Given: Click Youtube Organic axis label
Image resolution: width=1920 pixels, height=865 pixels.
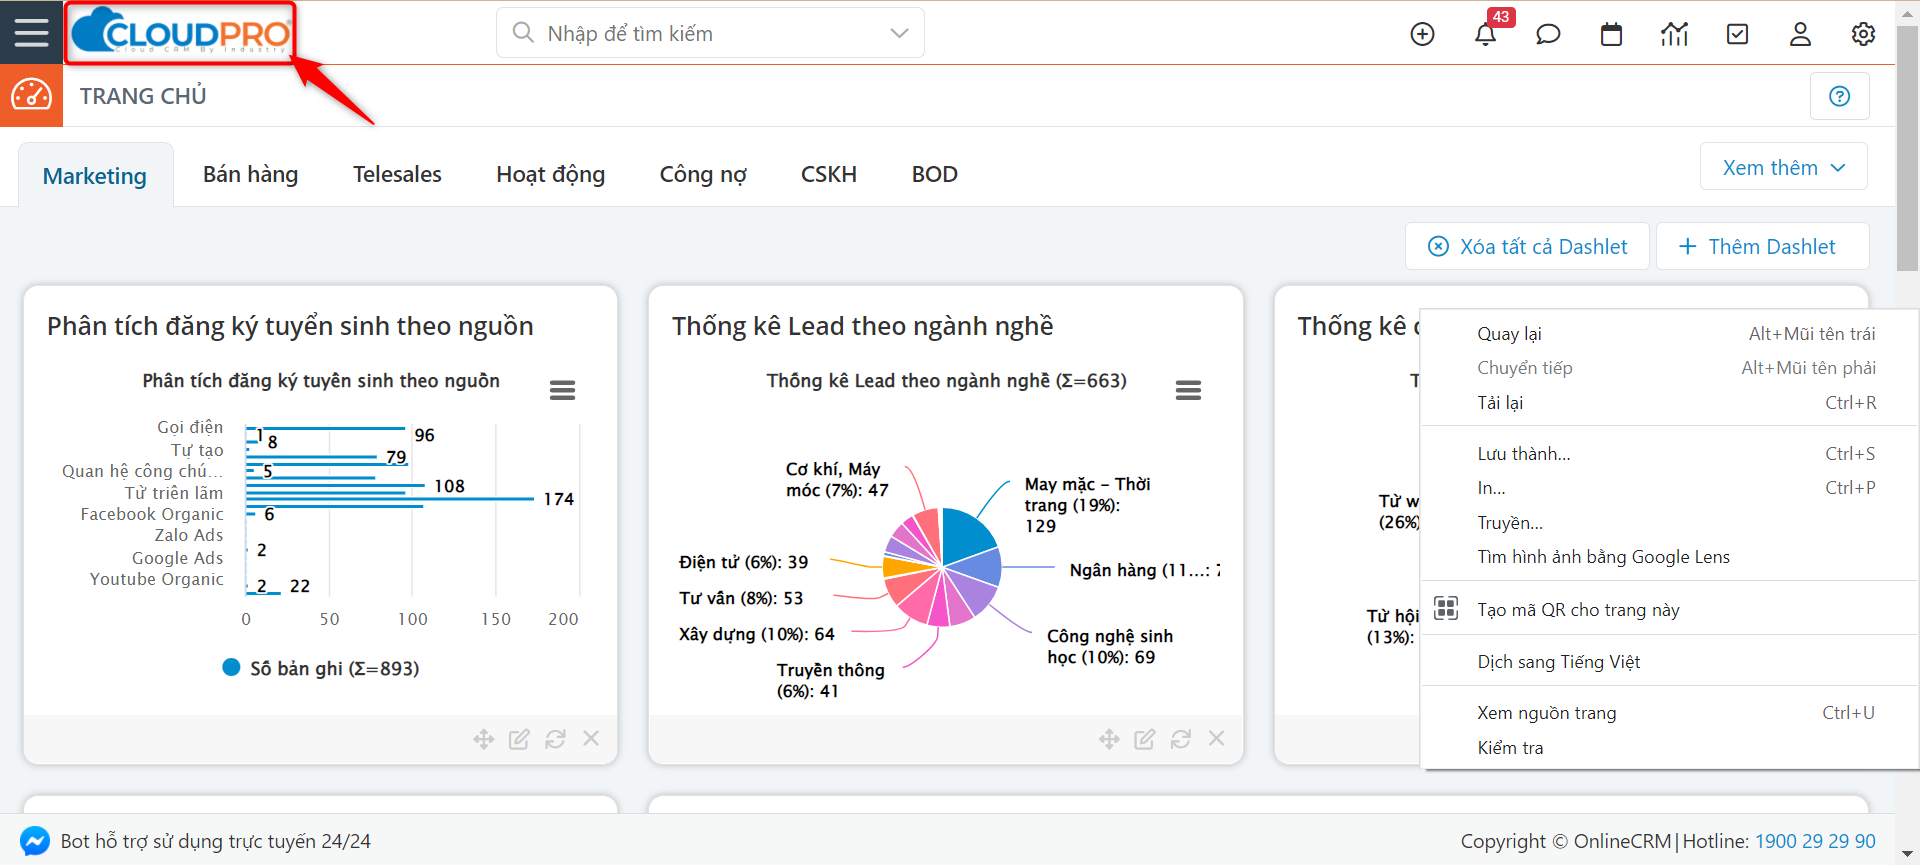Looking at the screenshot, I should 156,579.
